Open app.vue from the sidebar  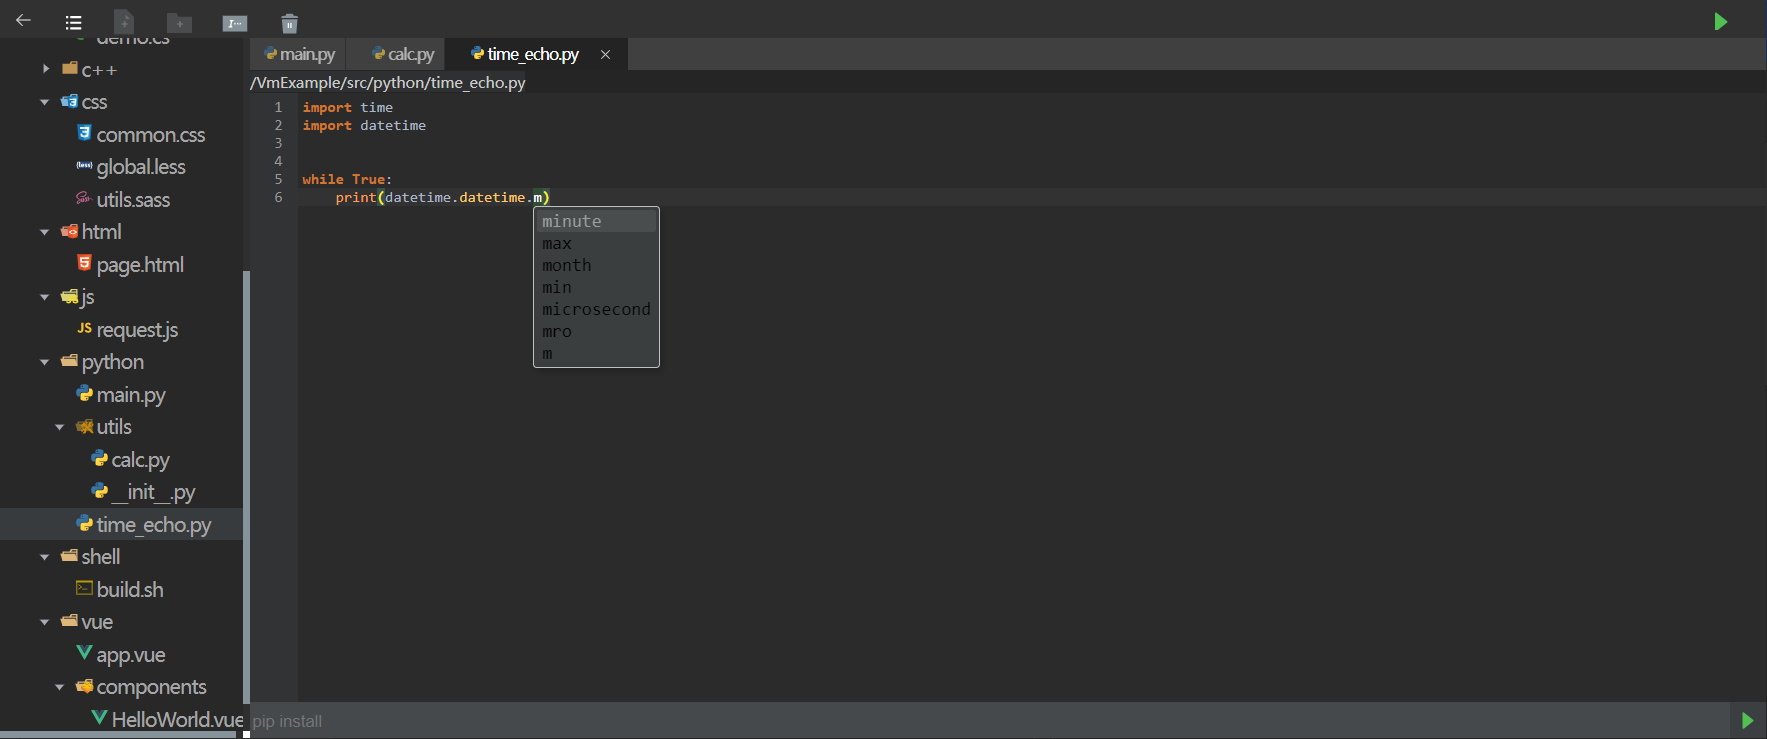point(130,655)
